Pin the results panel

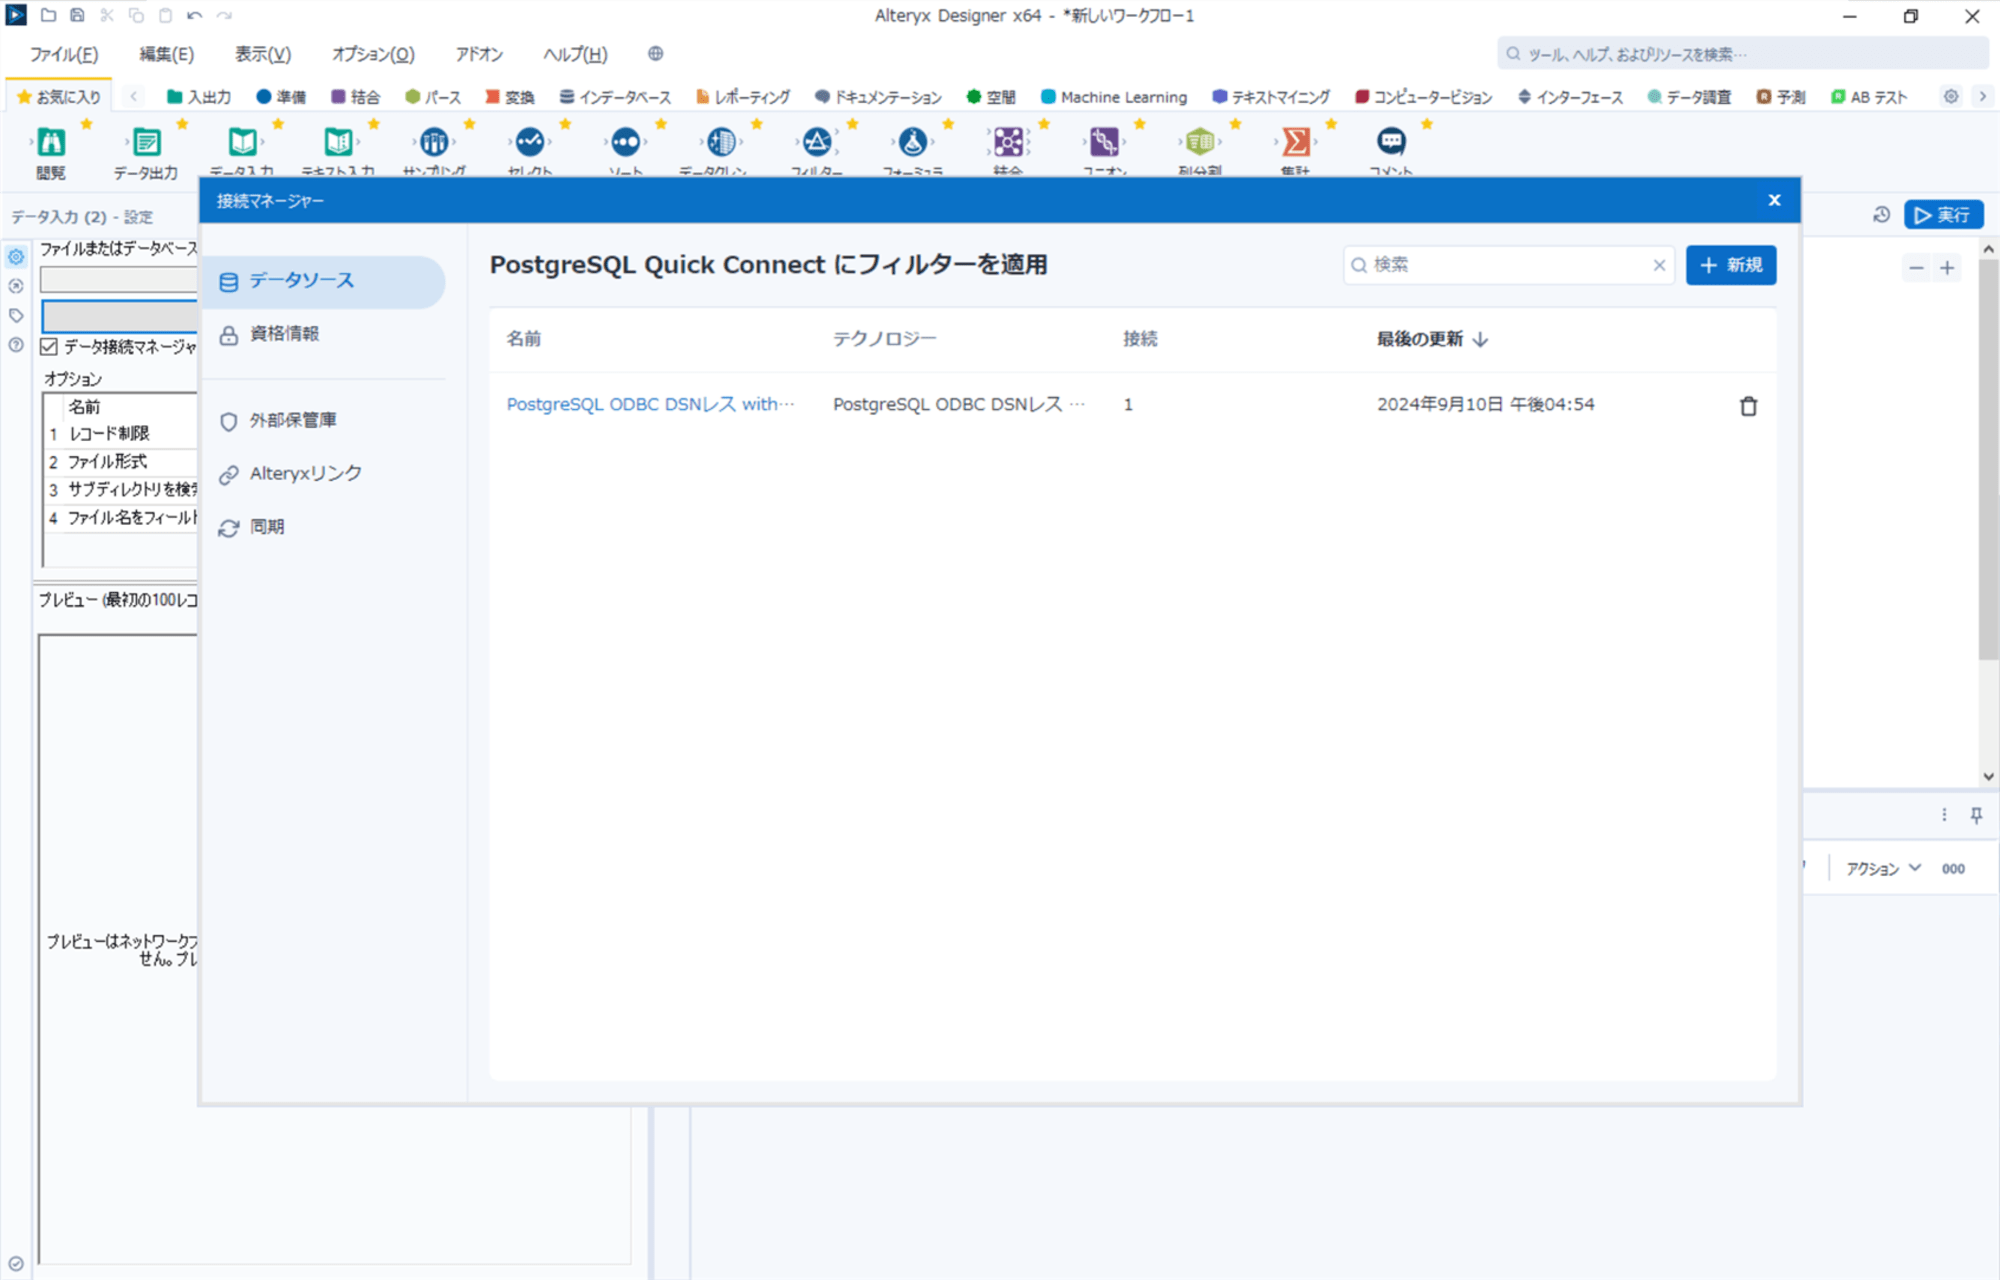(1976, 815)
